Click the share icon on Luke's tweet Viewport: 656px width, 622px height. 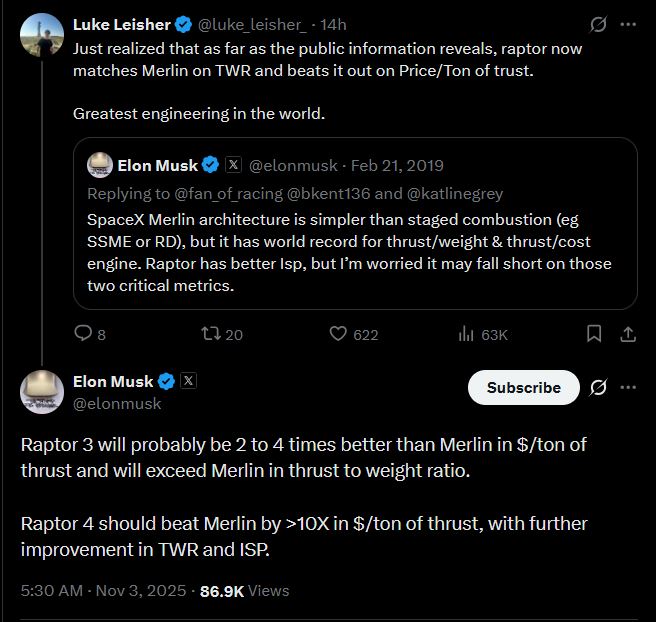(x=628, y=334)
